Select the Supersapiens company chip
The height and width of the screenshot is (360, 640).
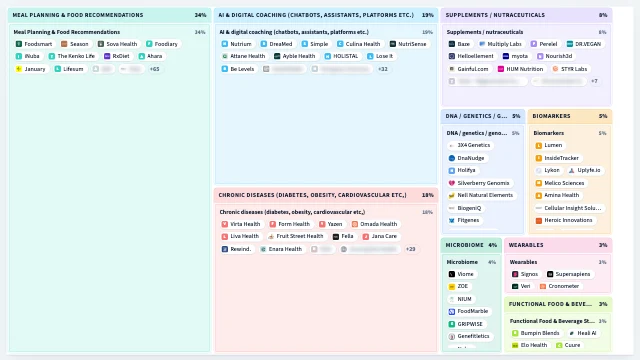[569, 274]
